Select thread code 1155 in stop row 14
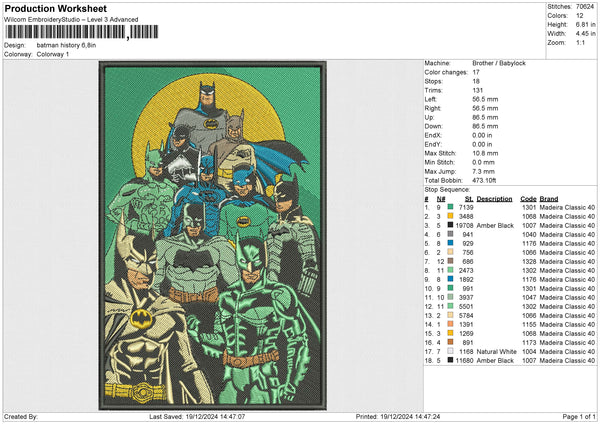This screenshot has height=424, width=600. pyautogui.click(x=529, y=325)
